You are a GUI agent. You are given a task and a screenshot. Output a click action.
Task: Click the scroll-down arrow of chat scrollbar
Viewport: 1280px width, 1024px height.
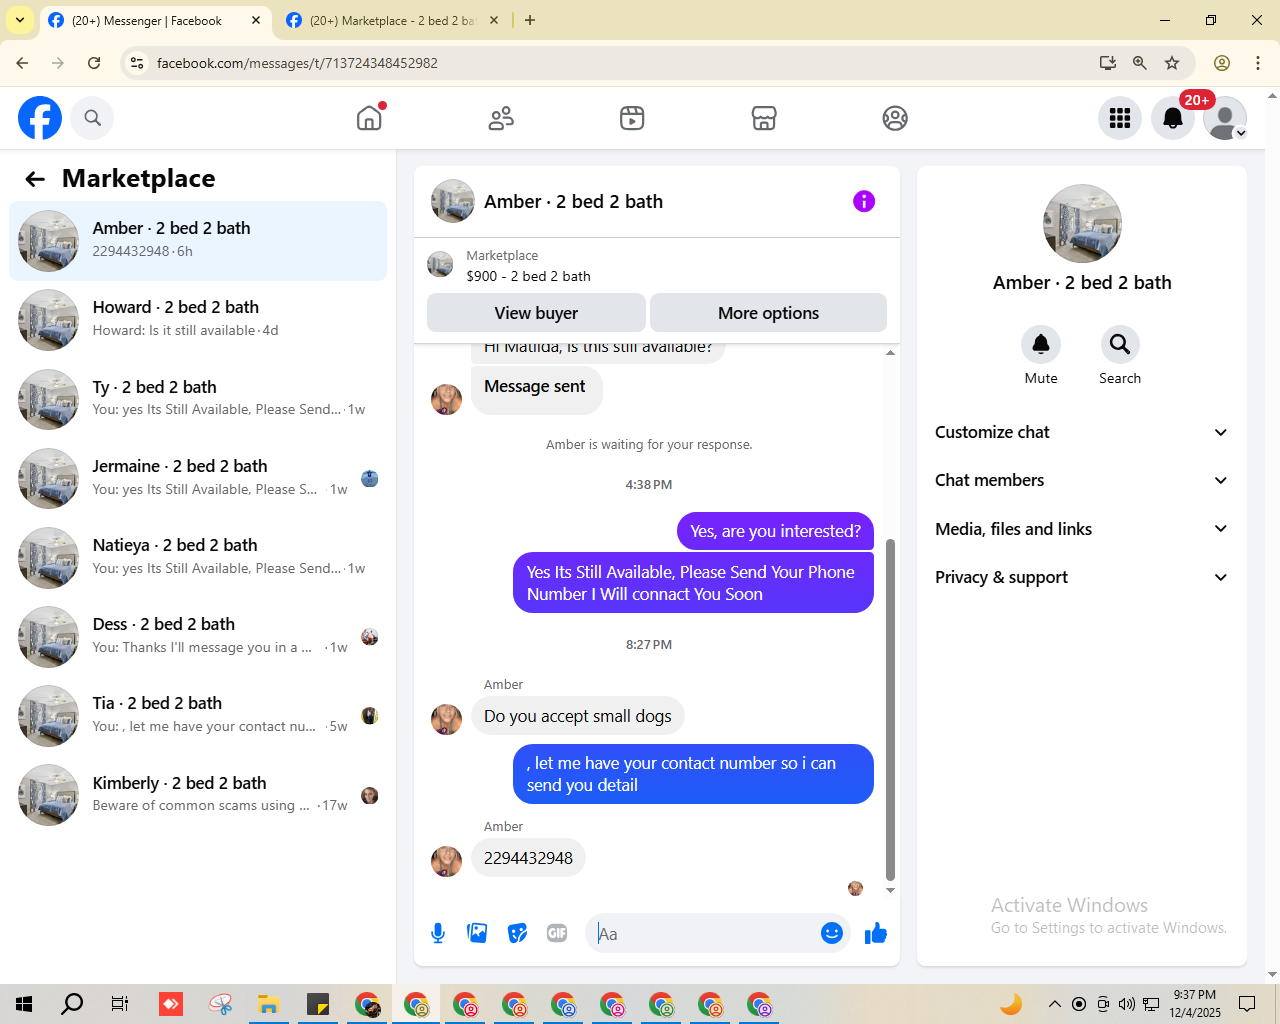pyautogui.click(x=890, y=890)
